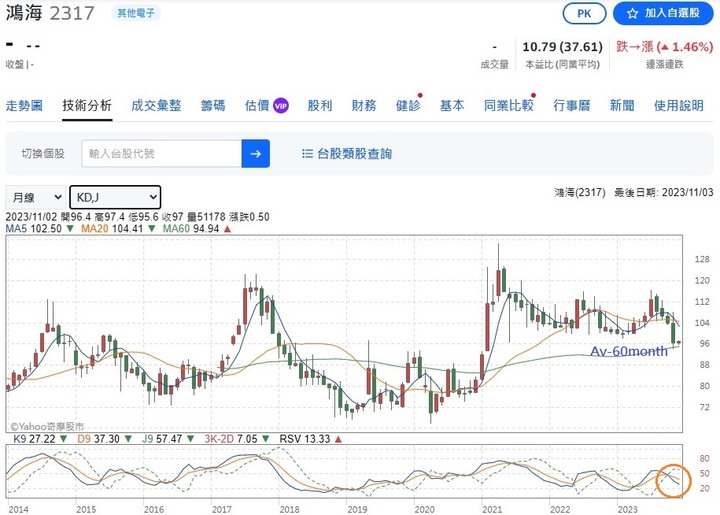Open 台股類股查詢 link
The image size is (720, 515).
point(354,154)
